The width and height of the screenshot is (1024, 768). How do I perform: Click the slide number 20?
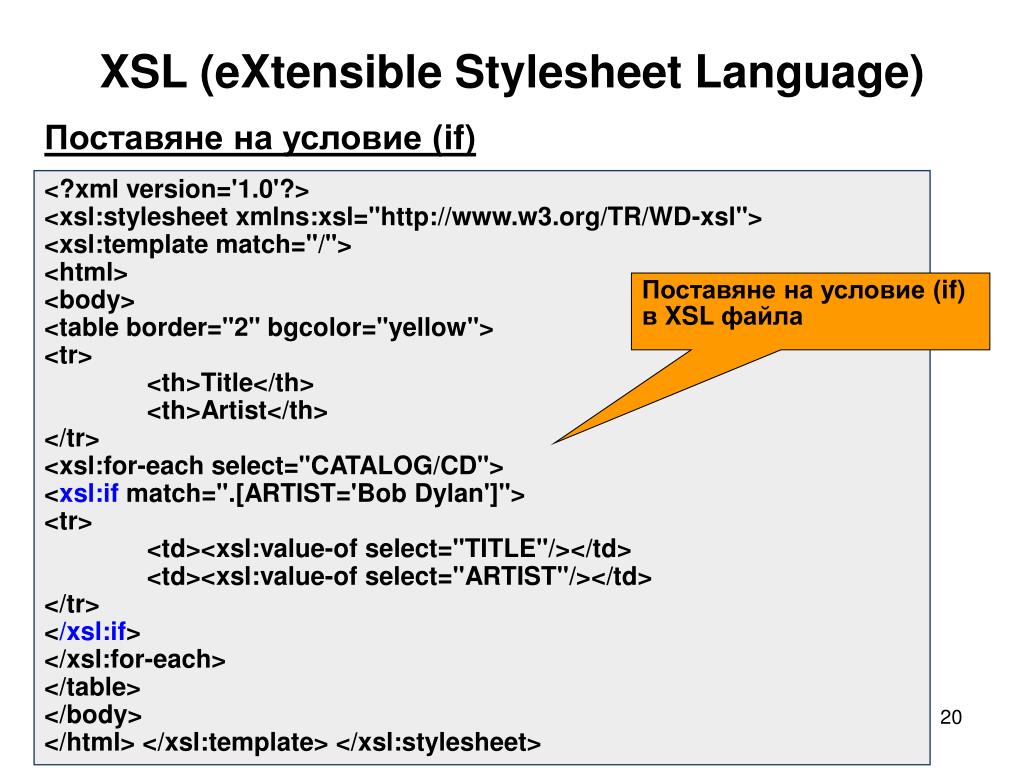click(x=951, y=717)
